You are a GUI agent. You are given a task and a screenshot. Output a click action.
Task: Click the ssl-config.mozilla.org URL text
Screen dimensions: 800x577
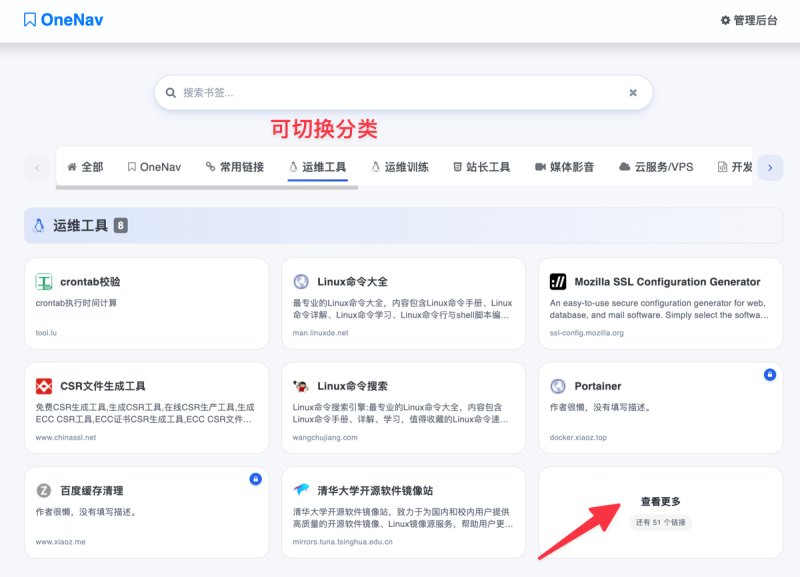[x=587, y=333]
